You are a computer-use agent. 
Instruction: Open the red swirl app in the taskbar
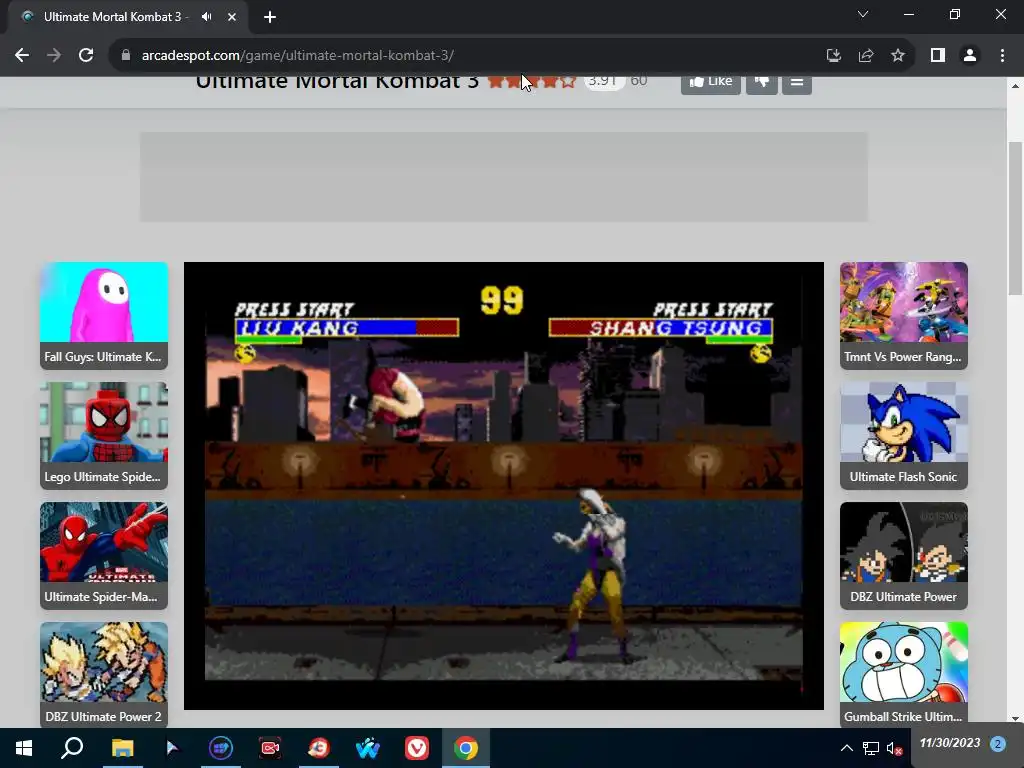(x=319, y=748)
